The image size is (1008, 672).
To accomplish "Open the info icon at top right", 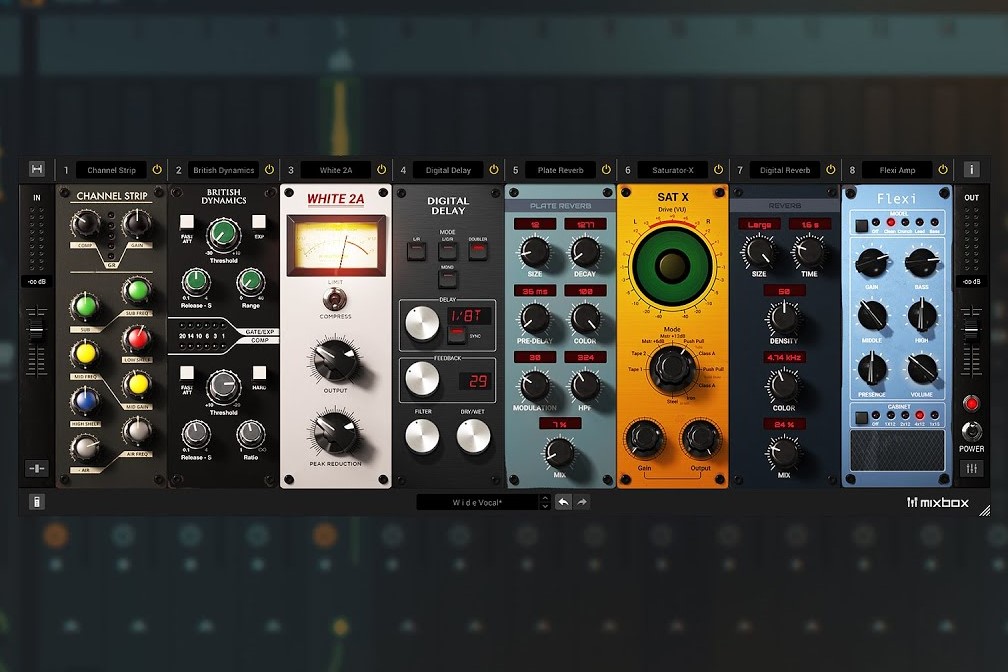I will pyautogui.click(x=971, y=169).
